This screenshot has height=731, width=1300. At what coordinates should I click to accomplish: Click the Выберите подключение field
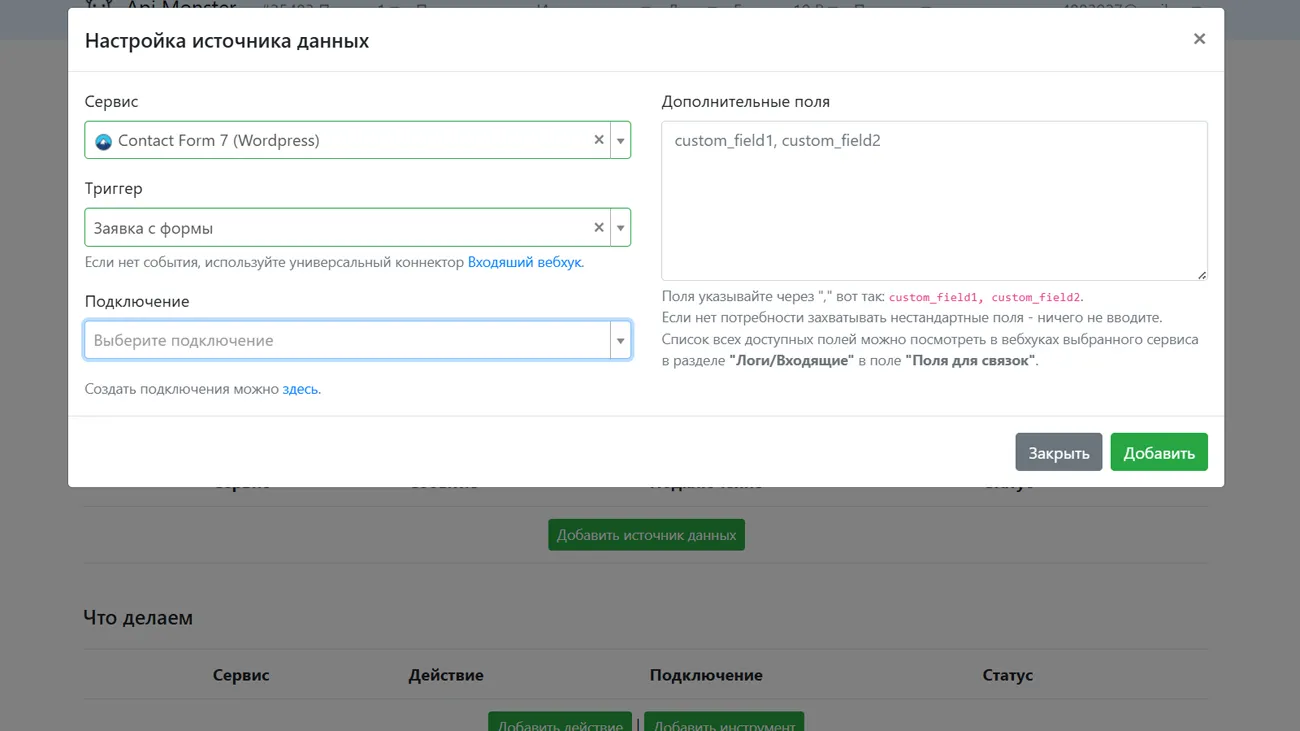click(346, 341)
